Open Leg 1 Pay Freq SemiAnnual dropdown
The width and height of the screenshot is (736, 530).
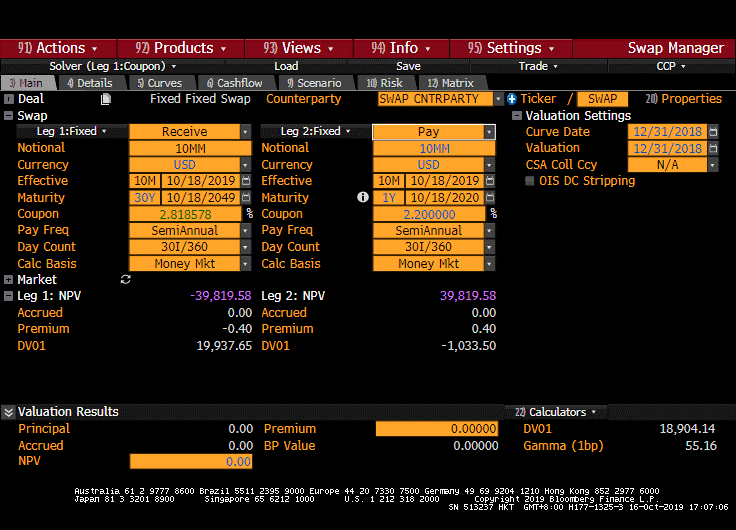(245, 230)
